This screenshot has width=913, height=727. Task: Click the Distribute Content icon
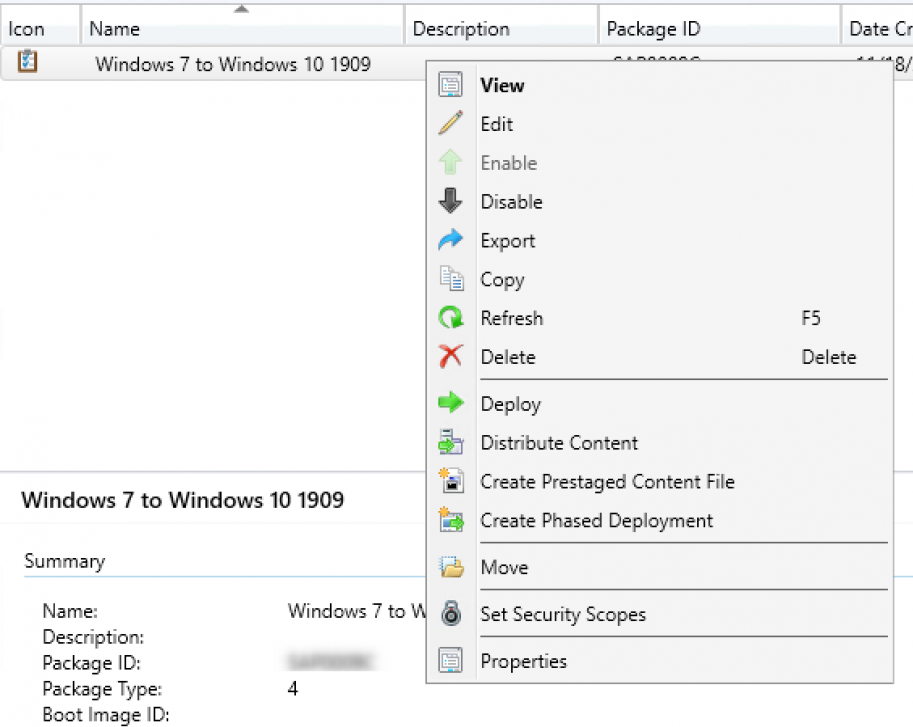pos(451,442)
